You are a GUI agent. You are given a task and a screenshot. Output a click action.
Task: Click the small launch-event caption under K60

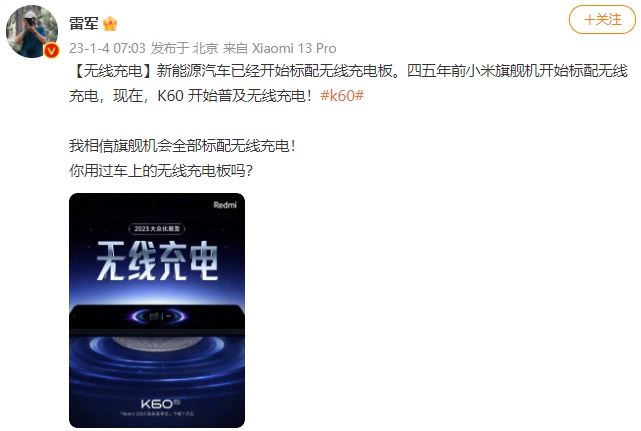pyautogui.click(x=157, y=414)
